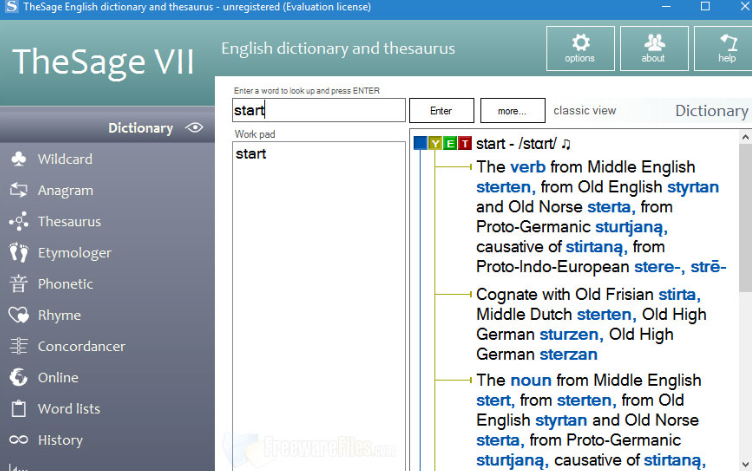Screen dimensions: 752x471
Task: Click the blue square tag
Action: click(x=420, y=143)
